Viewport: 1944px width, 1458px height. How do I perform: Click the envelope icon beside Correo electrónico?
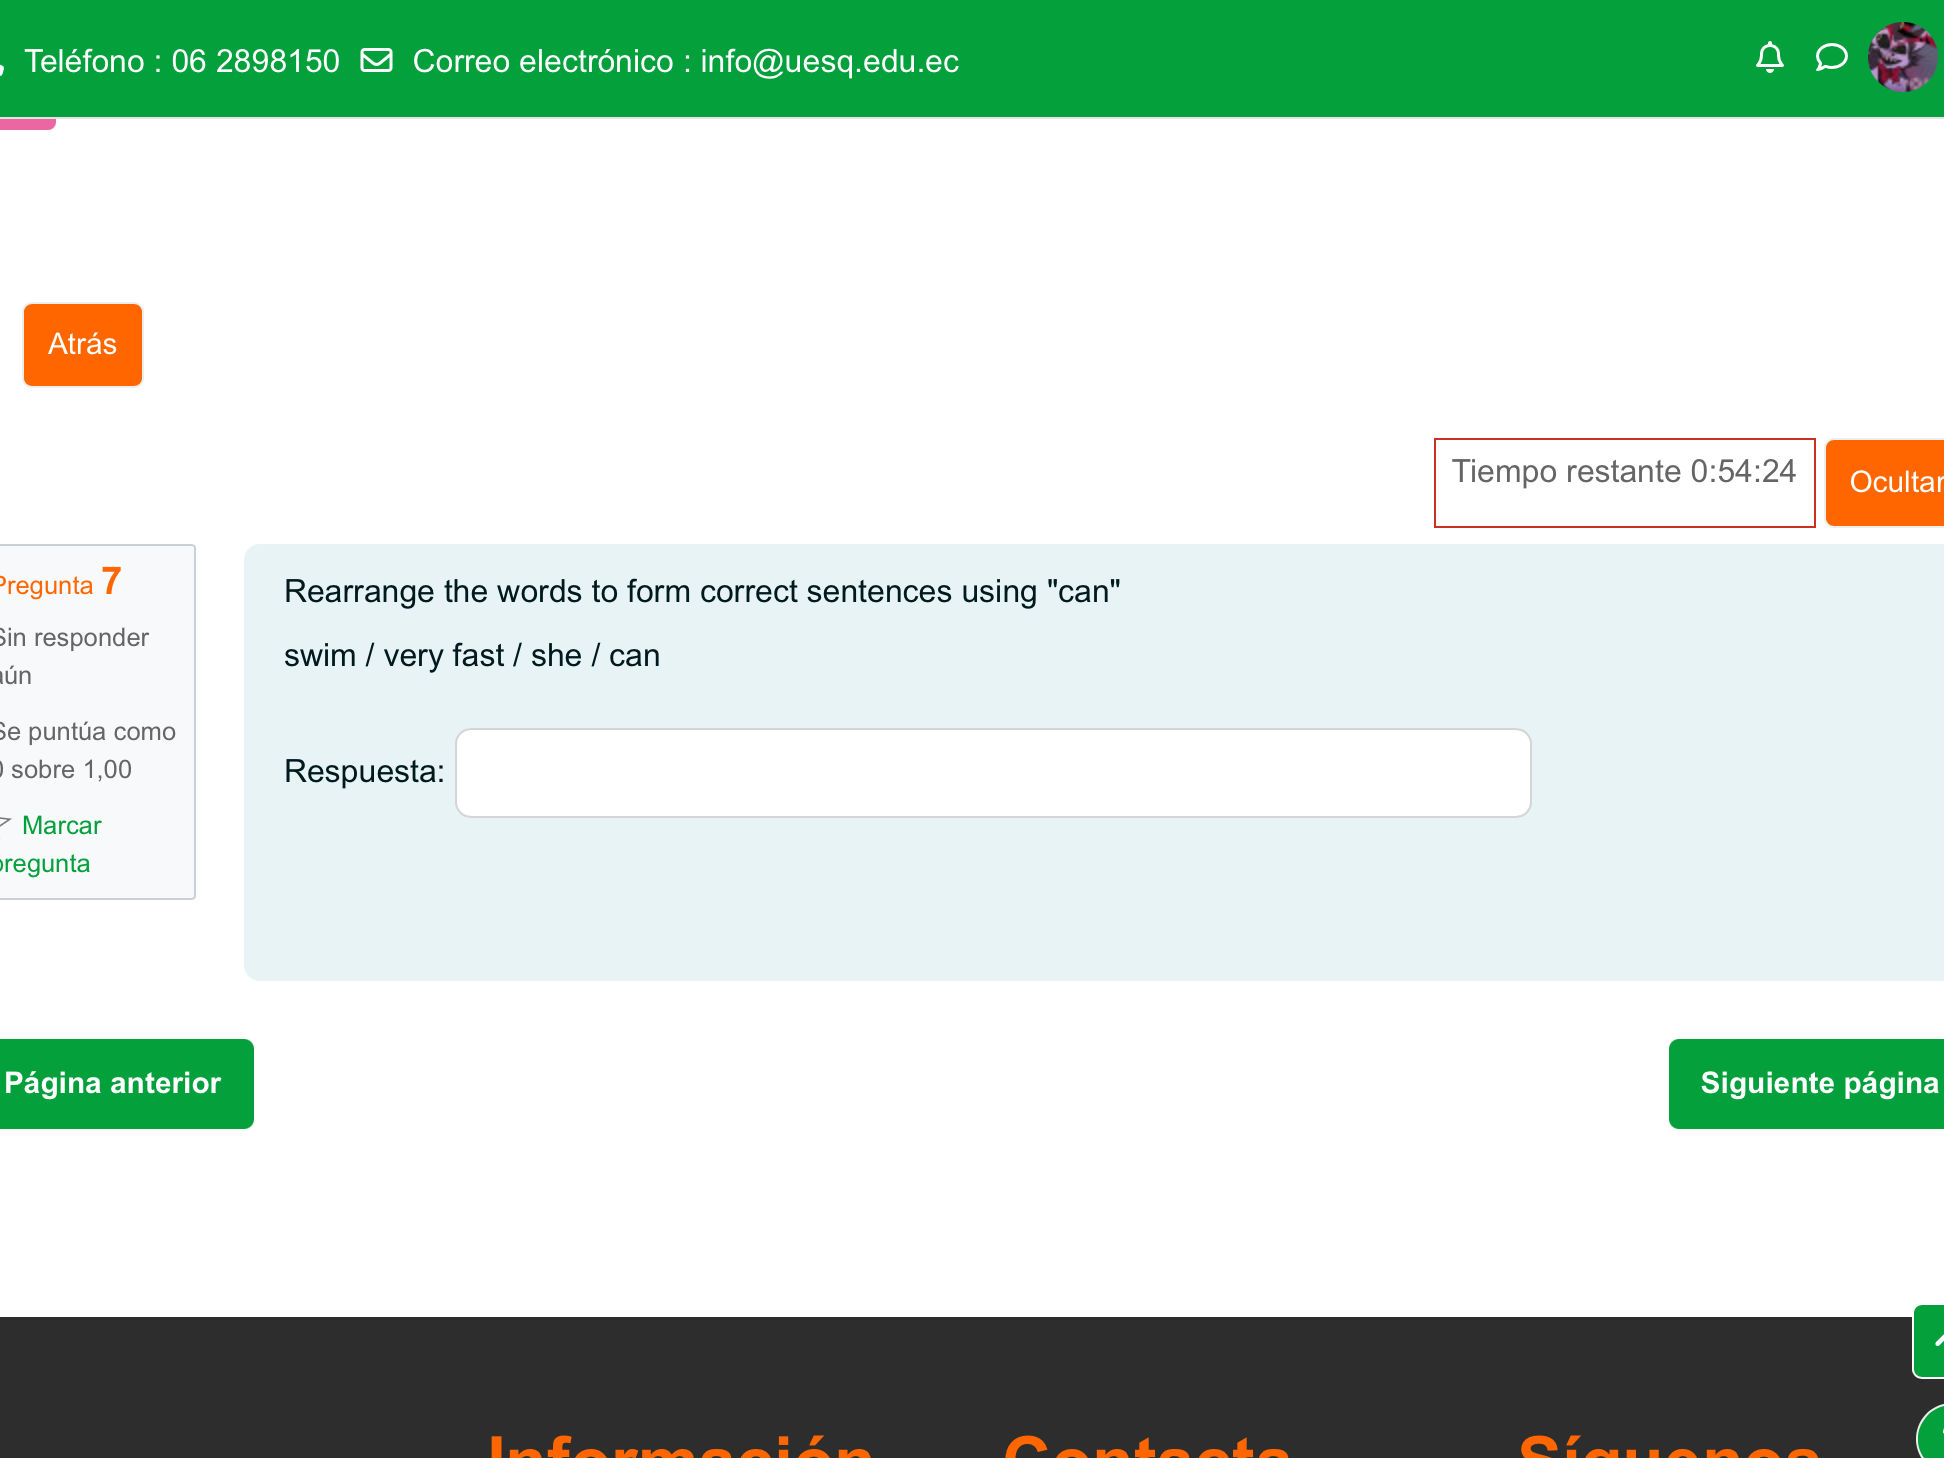376,60
